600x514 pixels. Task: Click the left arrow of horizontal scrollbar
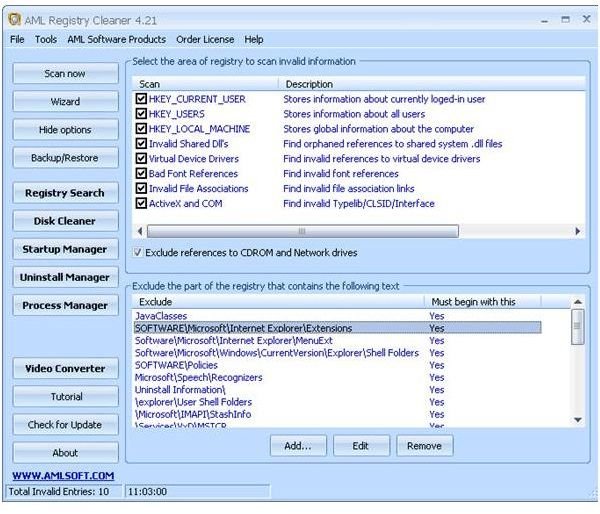point(140,231)
